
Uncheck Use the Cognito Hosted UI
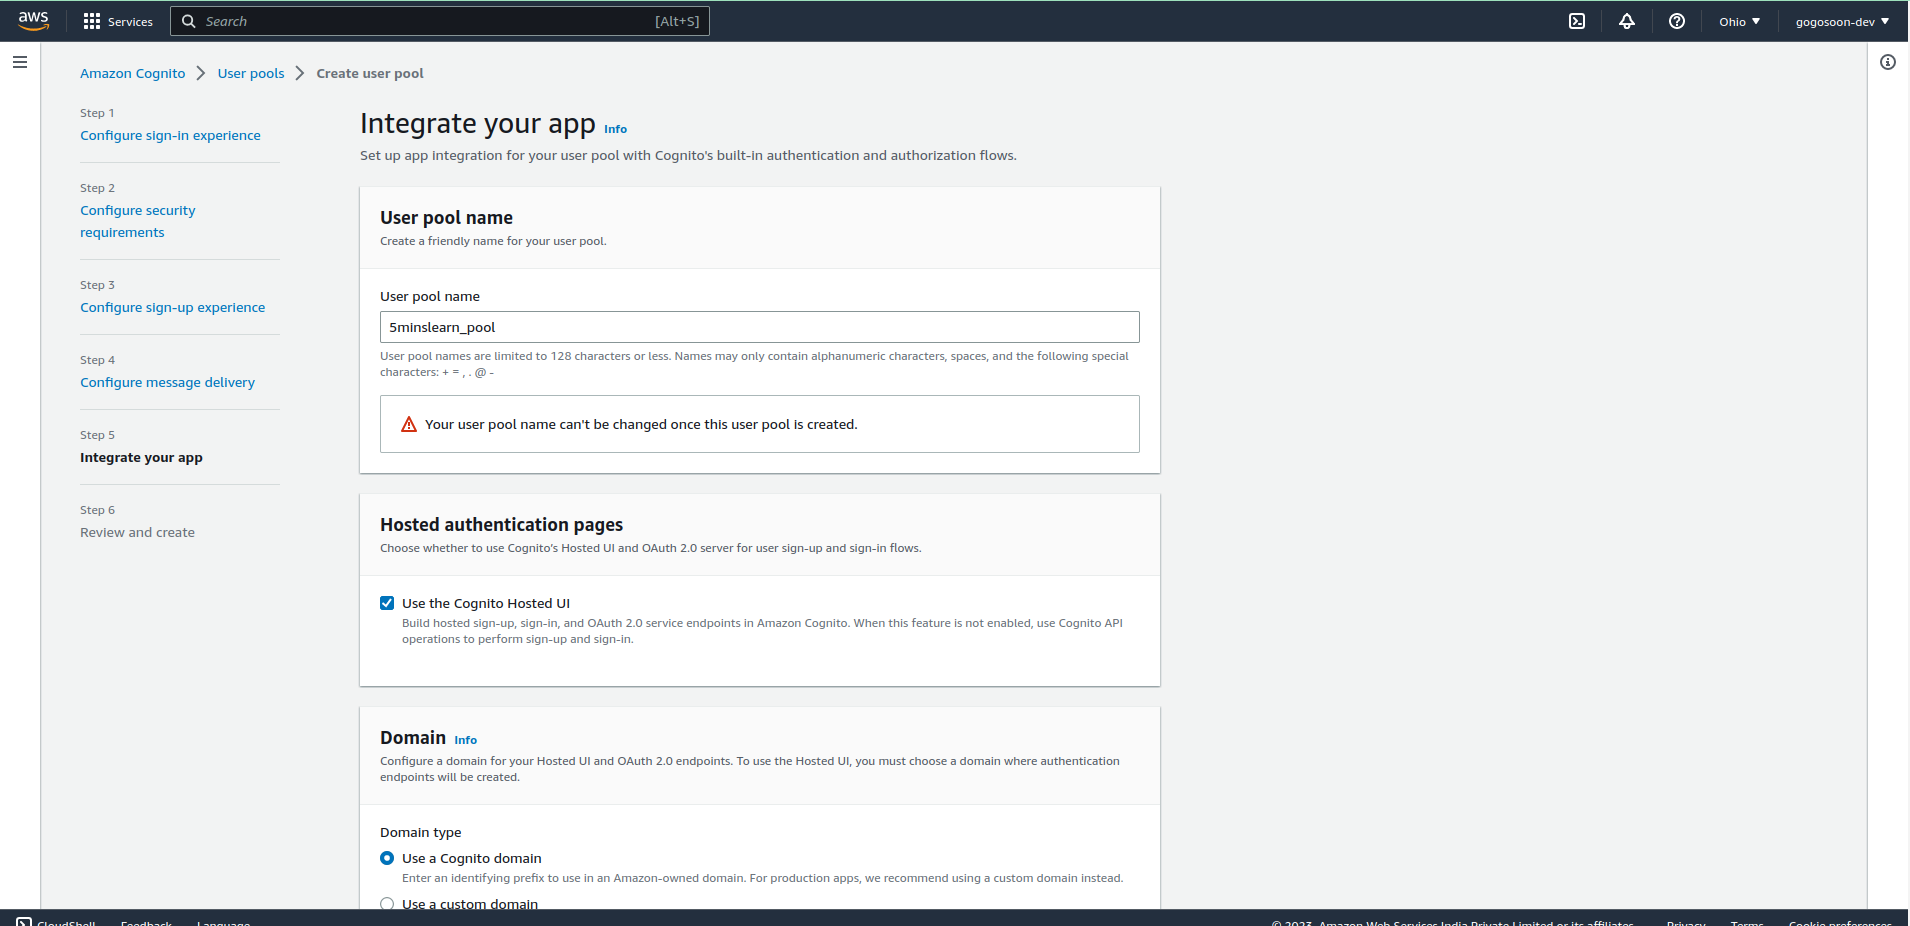387,603
